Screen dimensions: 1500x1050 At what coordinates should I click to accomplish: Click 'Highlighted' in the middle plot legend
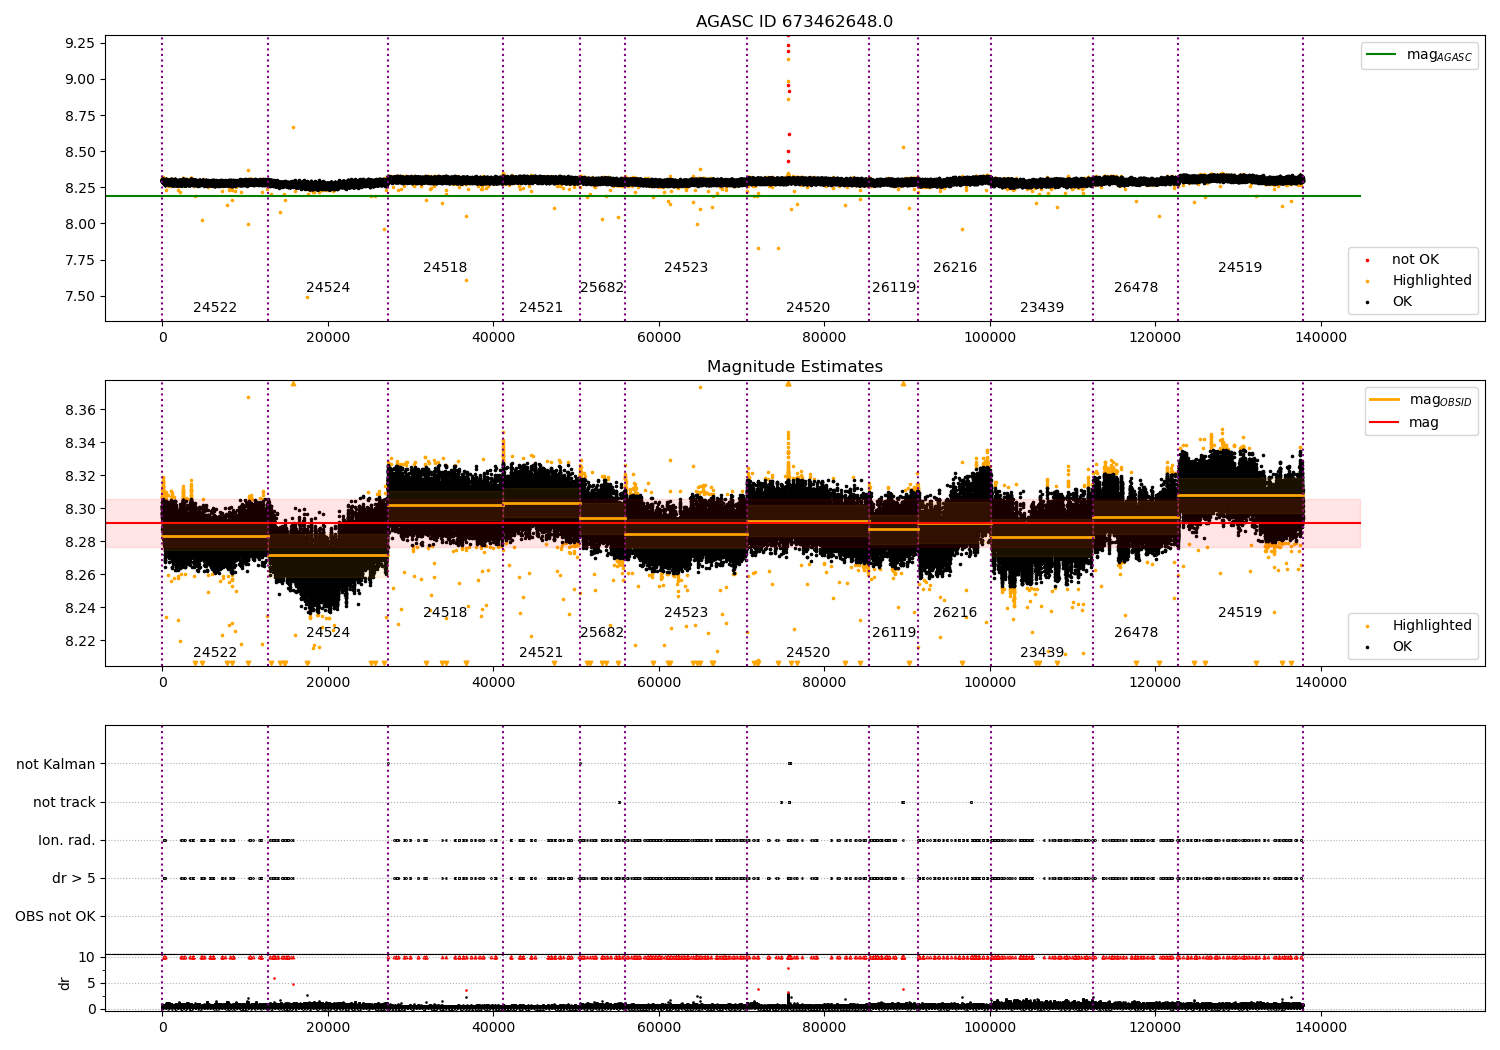[1431, 625]
